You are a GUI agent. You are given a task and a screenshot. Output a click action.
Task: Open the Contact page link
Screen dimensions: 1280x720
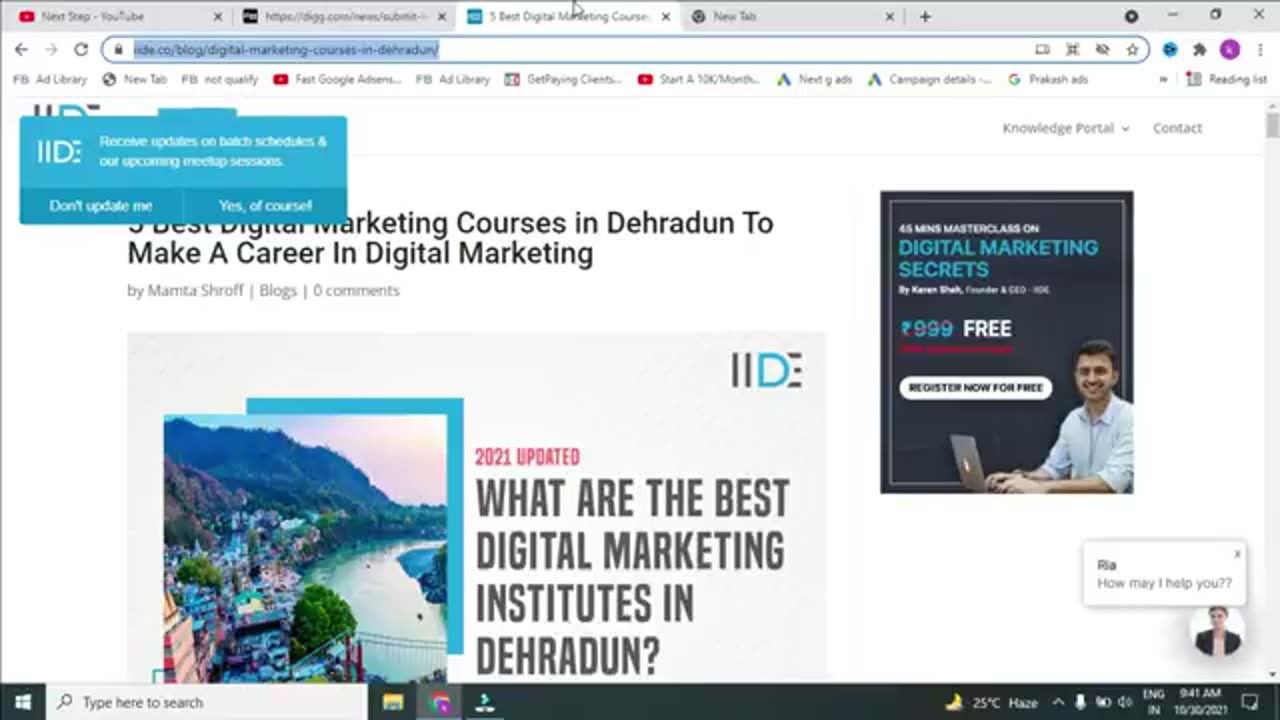click(1177, 128)
